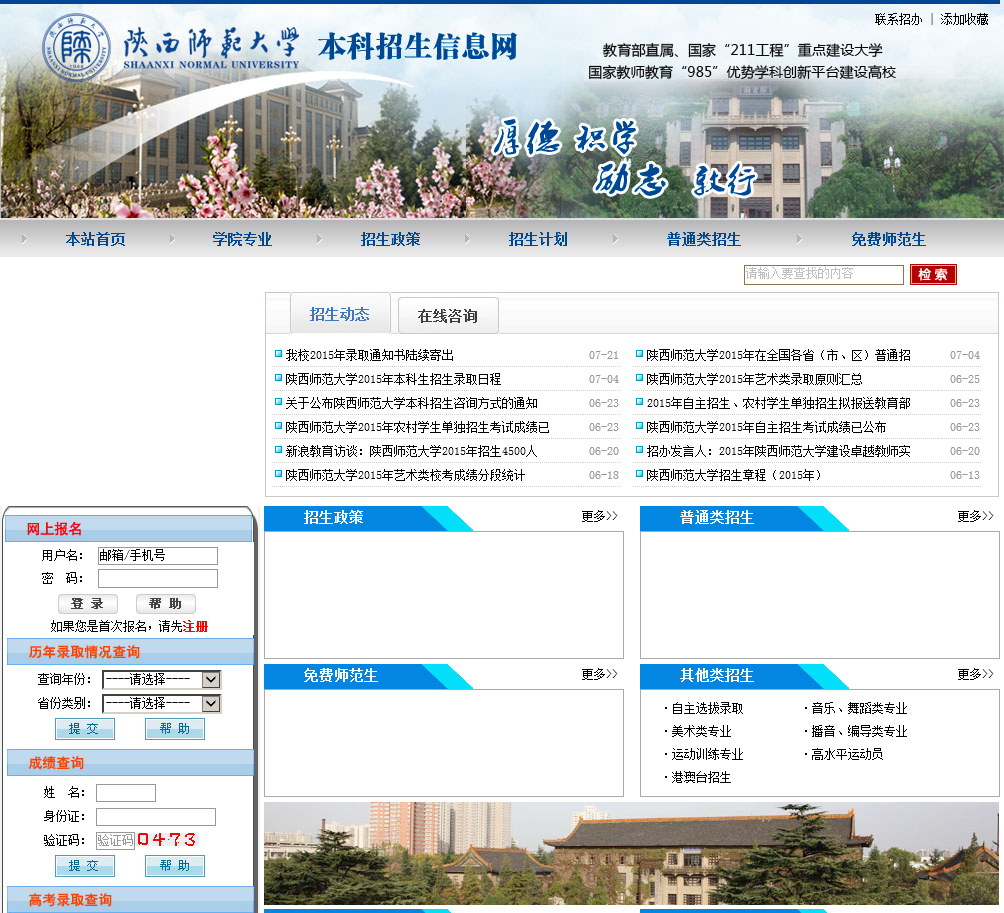Open 普通类招生 in the navigation bar
The height and width of the screenshot is (913, 1004).
click(704, 239)
